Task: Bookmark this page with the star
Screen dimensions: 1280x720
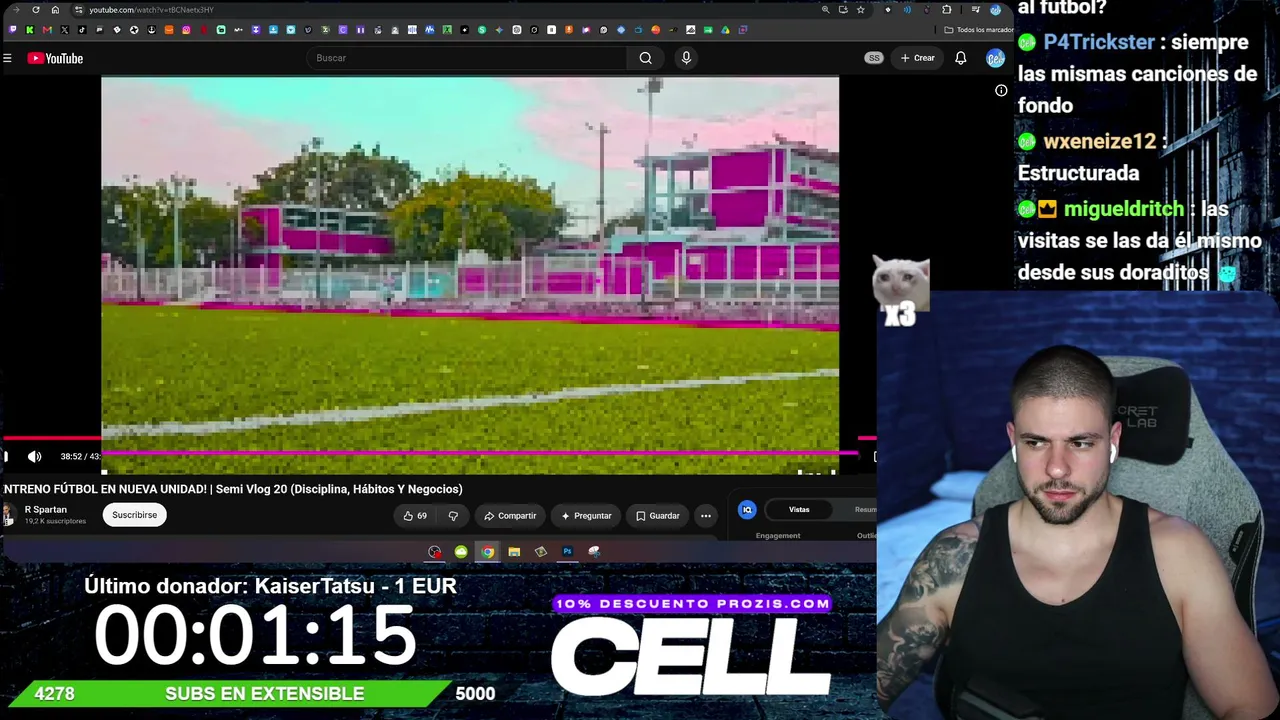Action: tap(860, 10)
